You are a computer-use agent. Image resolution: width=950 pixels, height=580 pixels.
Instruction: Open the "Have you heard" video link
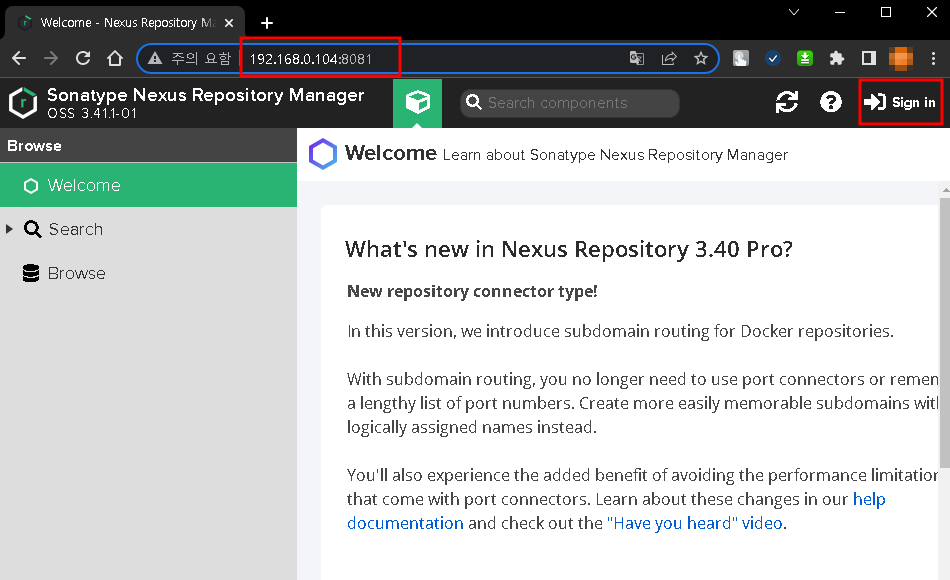tap(694, 523)
